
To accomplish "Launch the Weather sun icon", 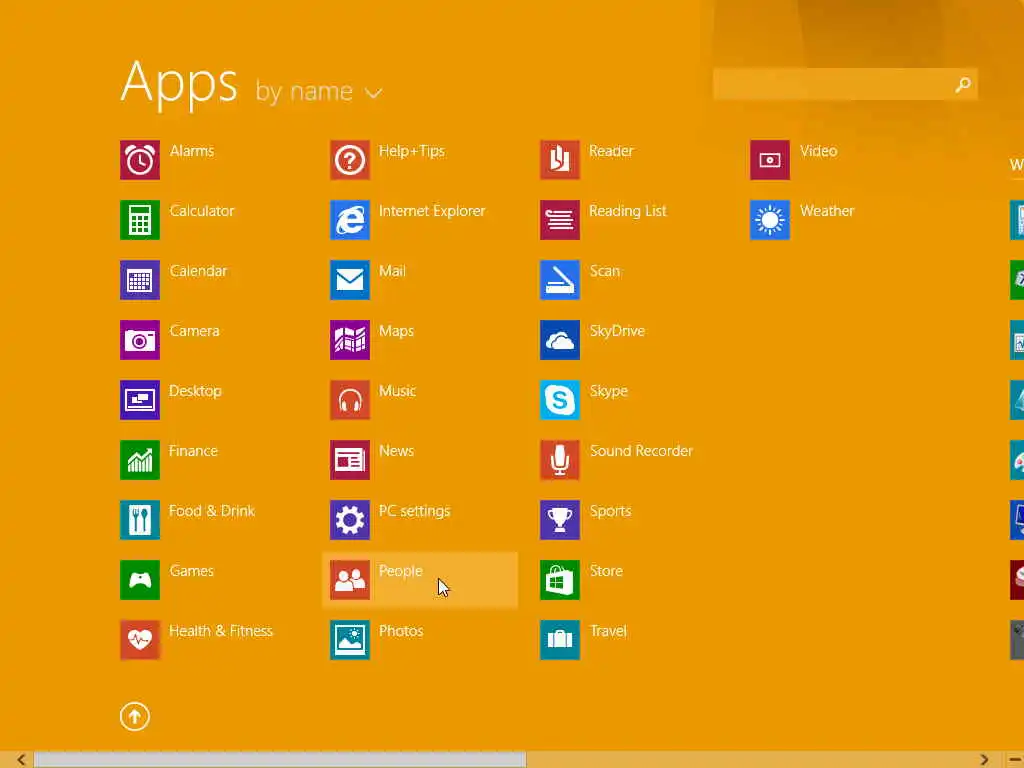I will point(770,220).
